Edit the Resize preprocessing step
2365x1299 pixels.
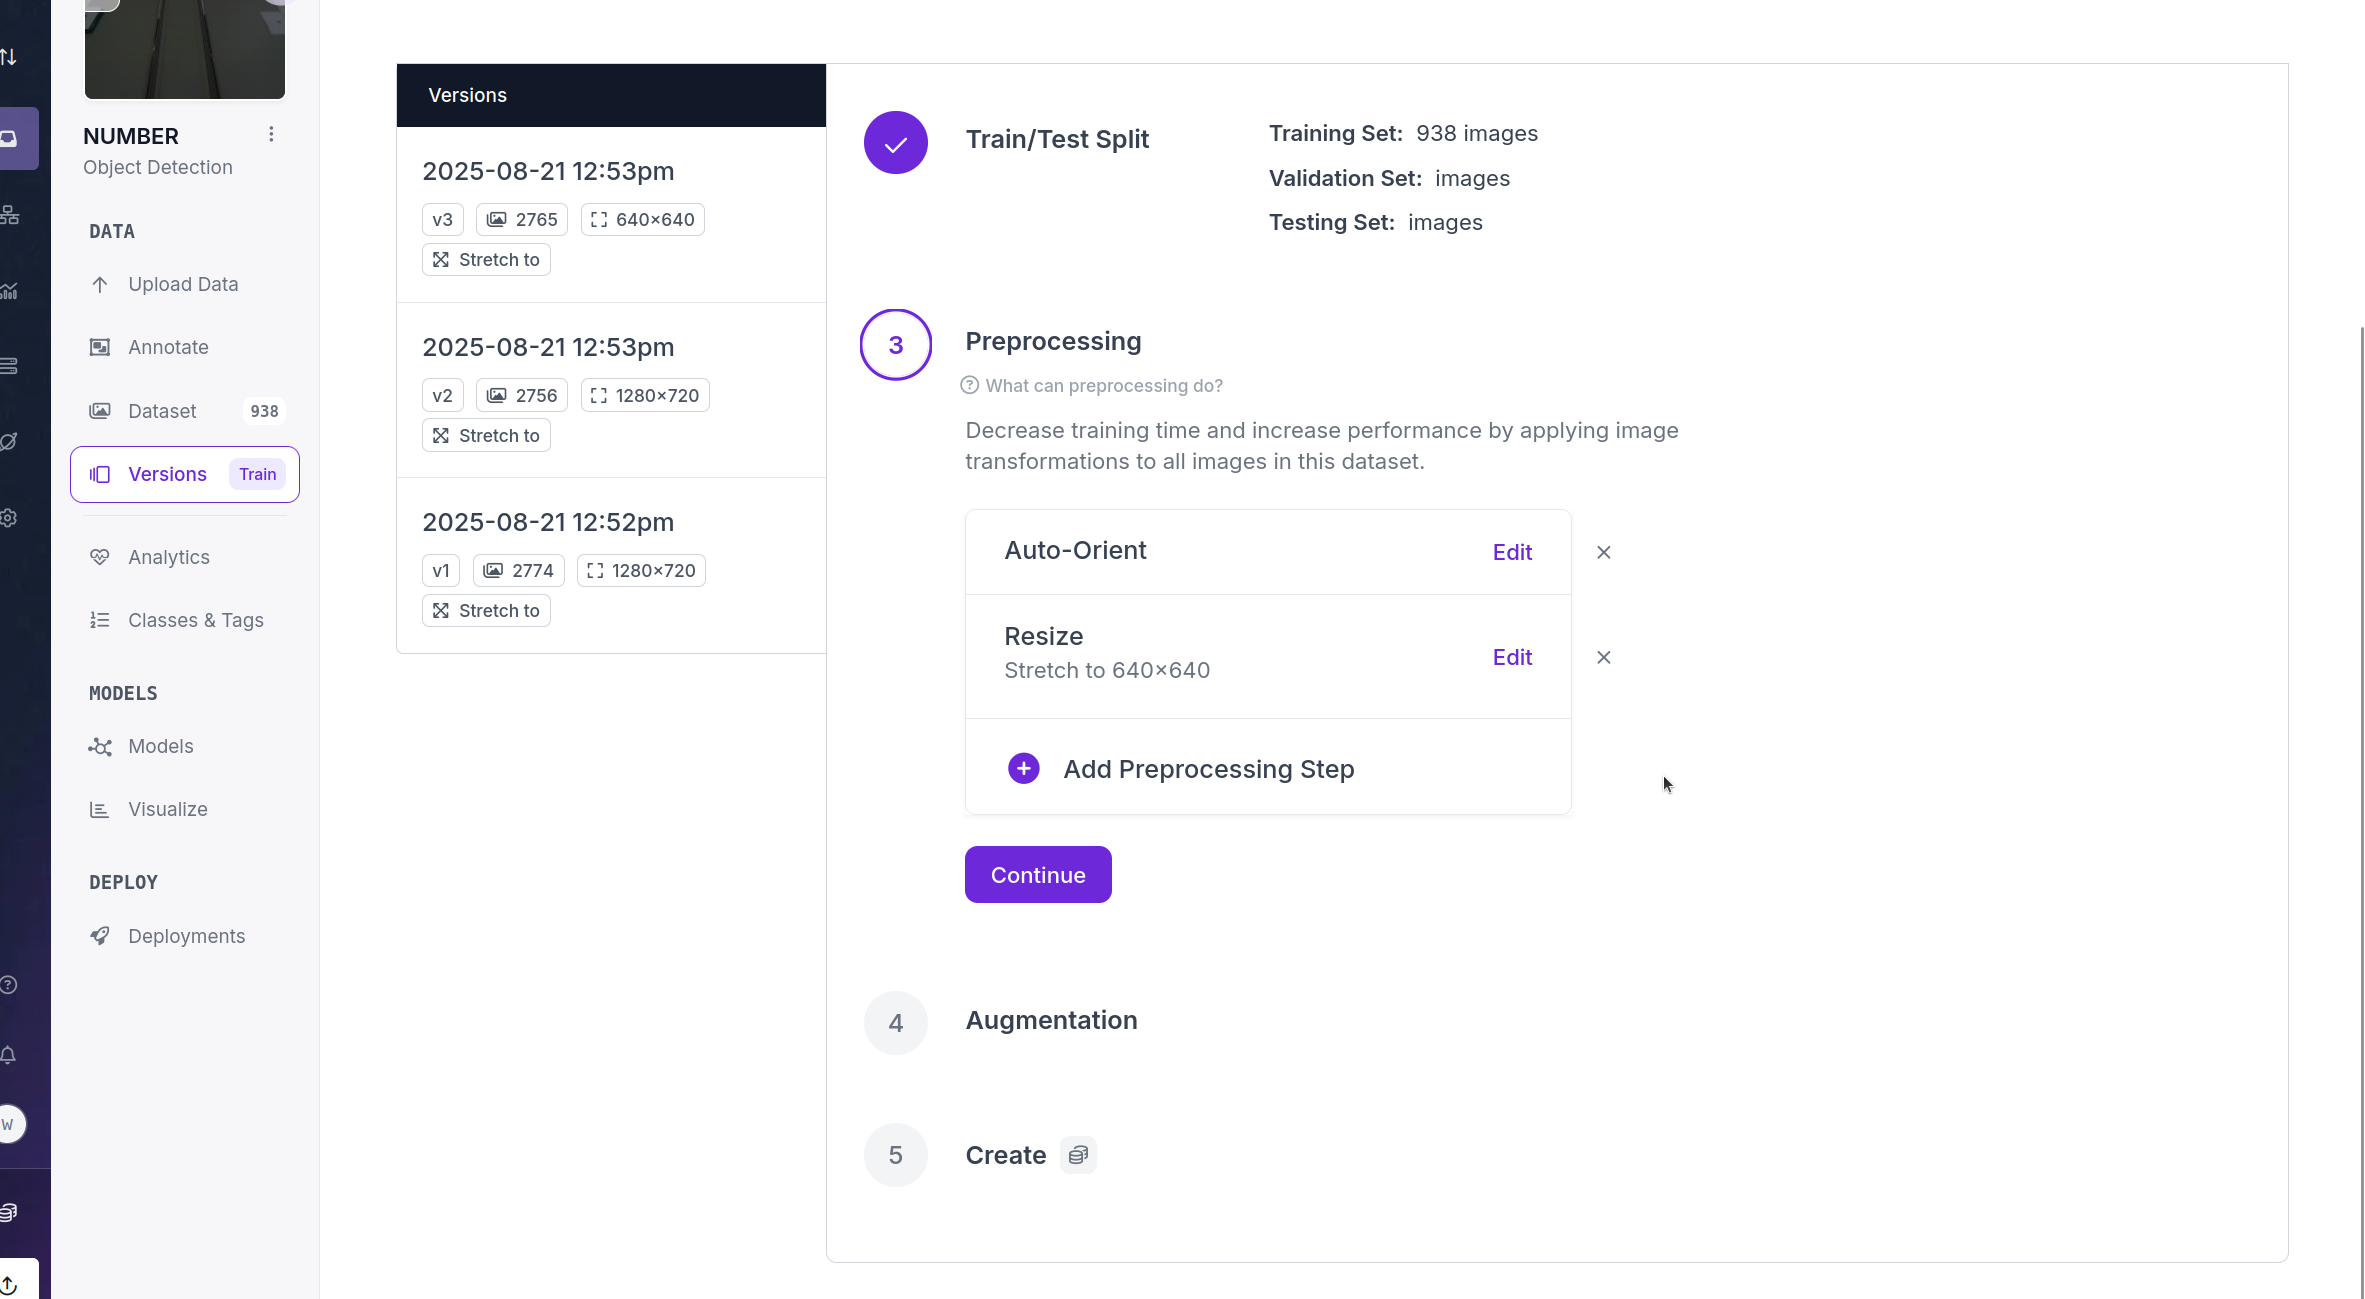coord(1511,658)
